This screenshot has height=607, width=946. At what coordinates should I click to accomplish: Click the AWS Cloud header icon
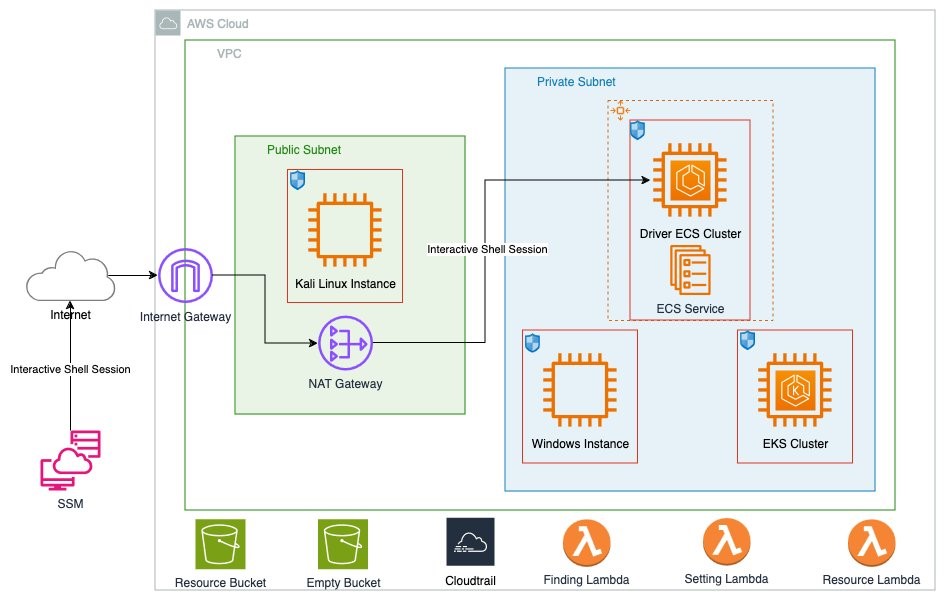point(168,23)
